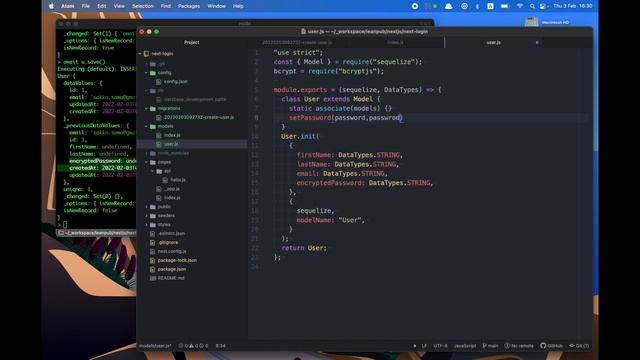Expand the seeders folder

click(146, 216)
